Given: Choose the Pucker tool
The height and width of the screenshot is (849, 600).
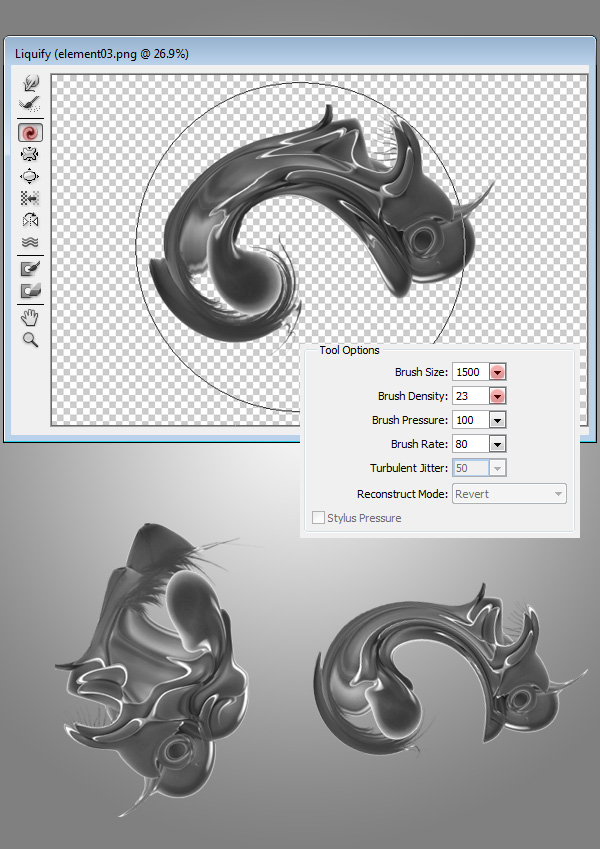Looking at the screenshot, I should coord(30,154).
